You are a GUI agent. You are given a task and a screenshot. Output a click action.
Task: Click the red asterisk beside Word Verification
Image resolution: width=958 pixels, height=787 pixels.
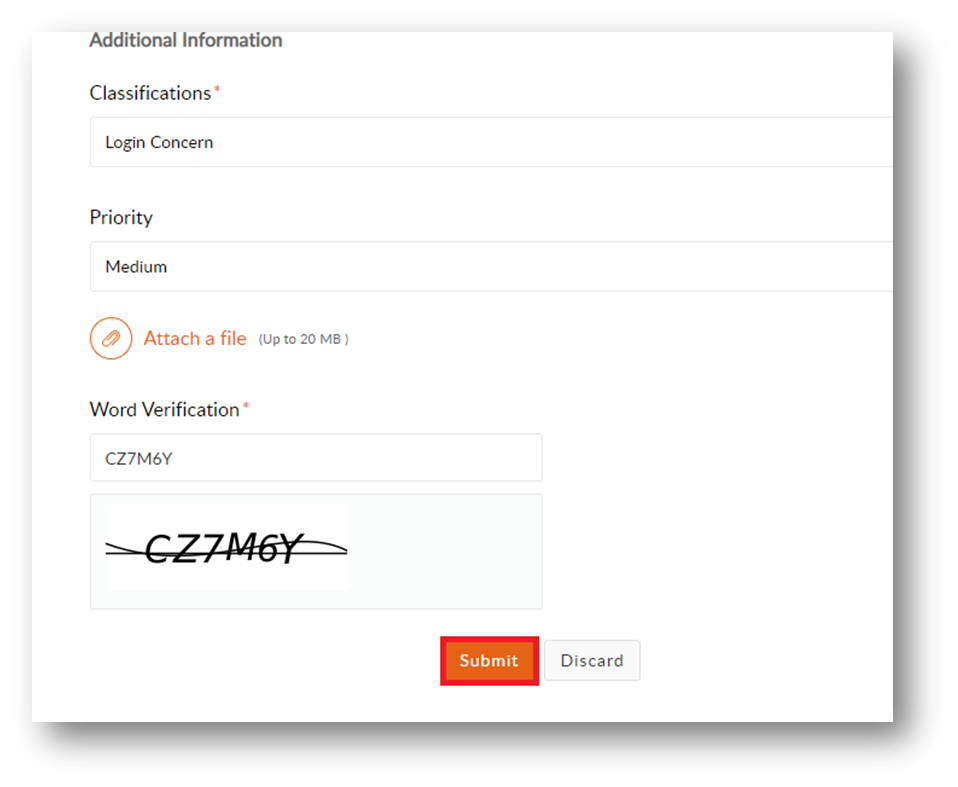246,406
